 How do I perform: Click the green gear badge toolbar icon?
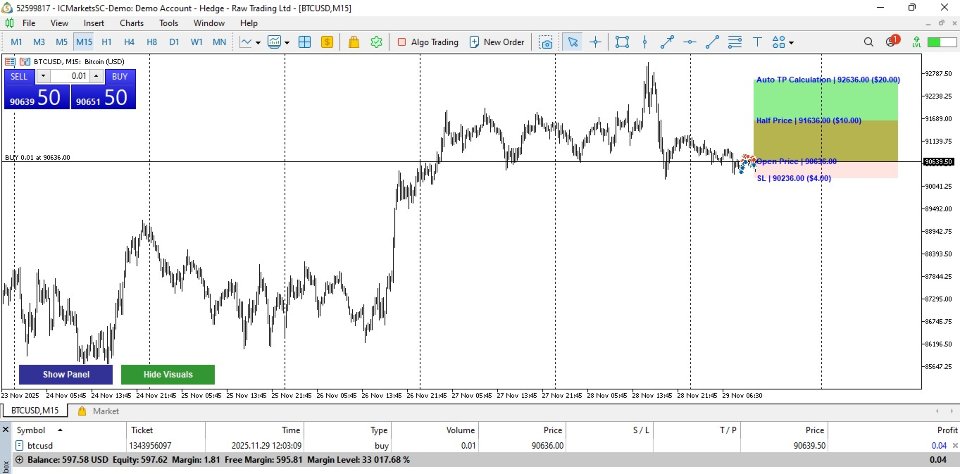[x=377, y=42]
